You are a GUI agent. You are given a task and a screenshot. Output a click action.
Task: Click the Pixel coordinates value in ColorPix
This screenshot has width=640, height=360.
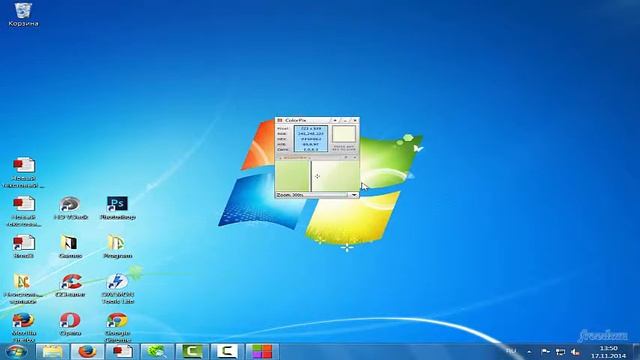coord(311,128)
